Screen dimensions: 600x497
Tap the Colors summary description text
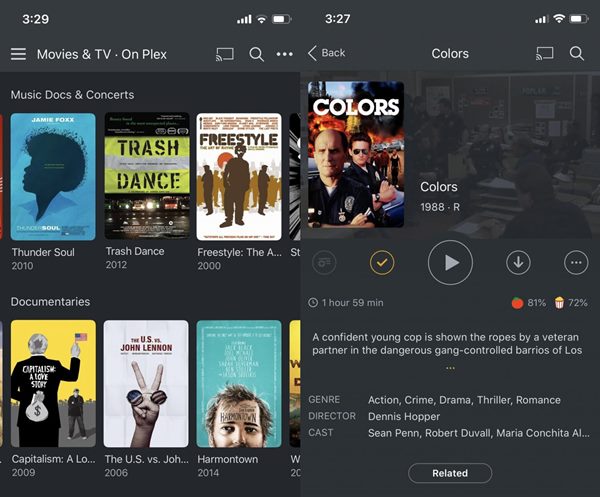(447, 344)
